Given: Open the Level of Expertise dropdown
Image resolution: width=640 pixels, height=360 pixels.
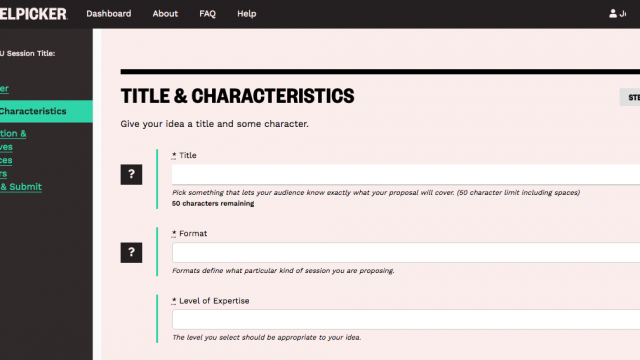Looking at the screenshot, I should (x=406, y=320).
